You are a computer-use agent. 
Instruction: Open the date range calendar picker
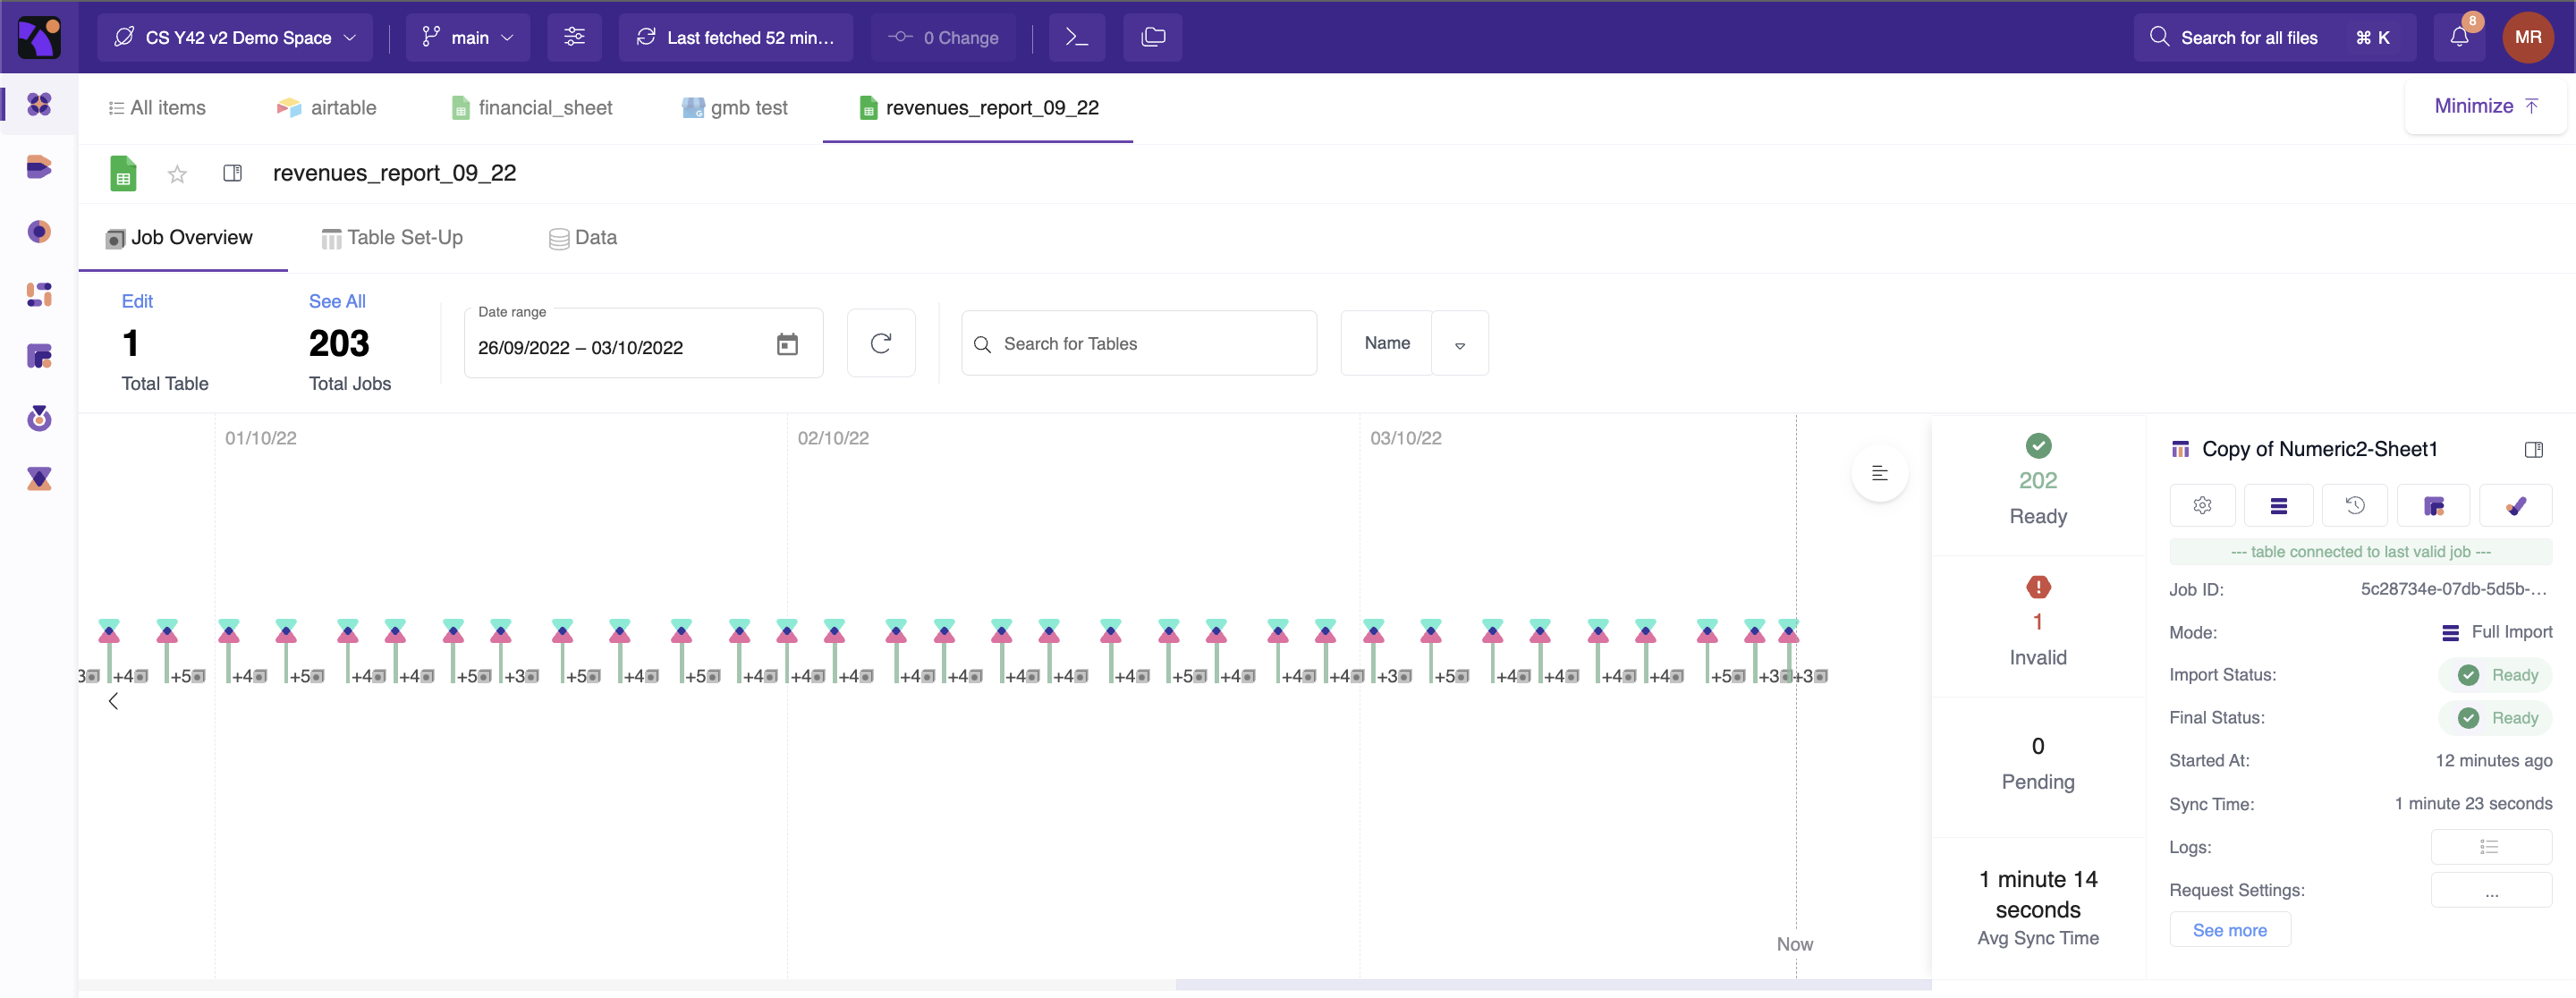point(787,345)
